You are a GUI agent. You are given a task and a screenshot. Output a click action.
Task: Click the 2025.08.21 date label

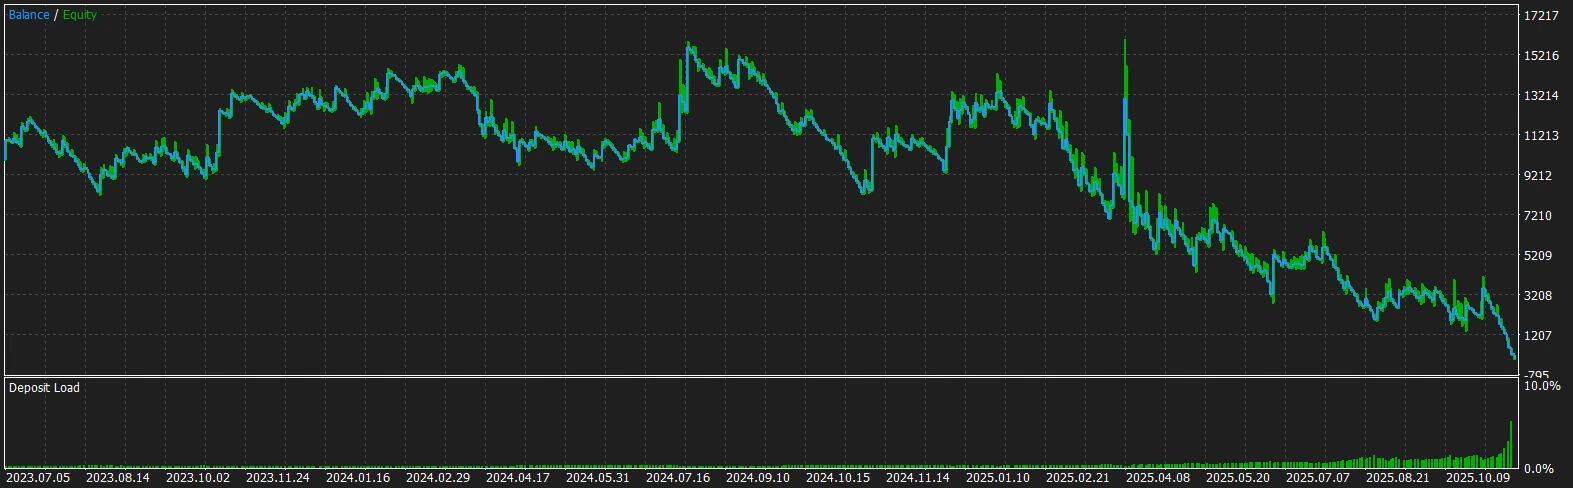pyautogui.click(x=1398, y=478)
